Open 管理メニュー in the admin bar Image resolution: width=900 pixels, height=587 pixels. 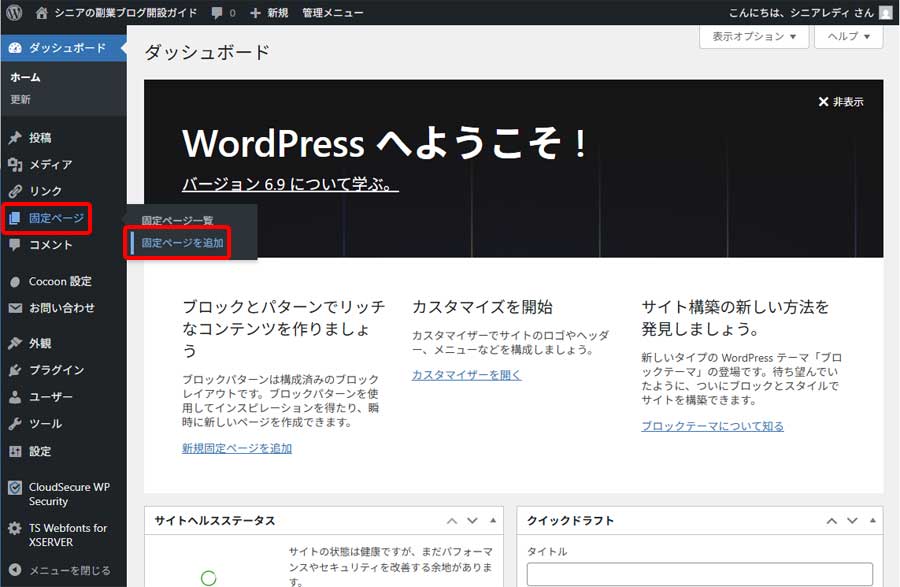tap(331, 12)
